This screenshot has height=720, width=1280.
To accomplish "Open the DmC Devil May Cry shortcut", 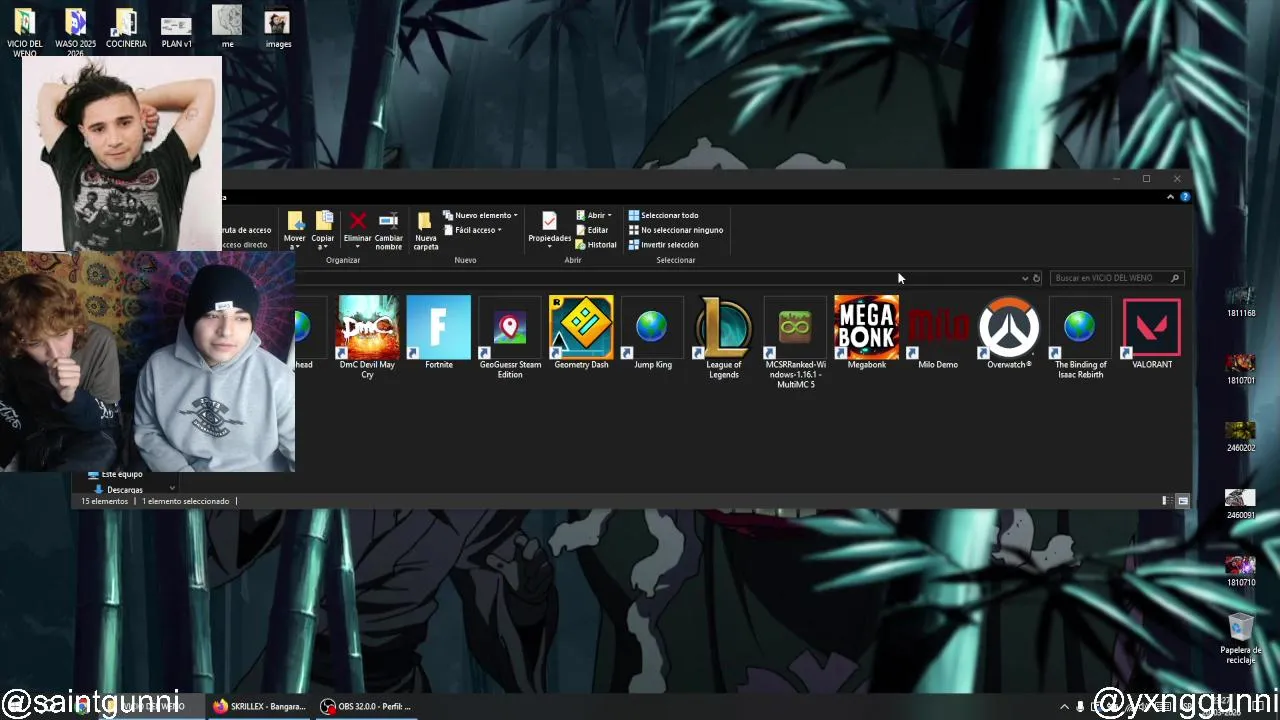I will click(367, 337).
